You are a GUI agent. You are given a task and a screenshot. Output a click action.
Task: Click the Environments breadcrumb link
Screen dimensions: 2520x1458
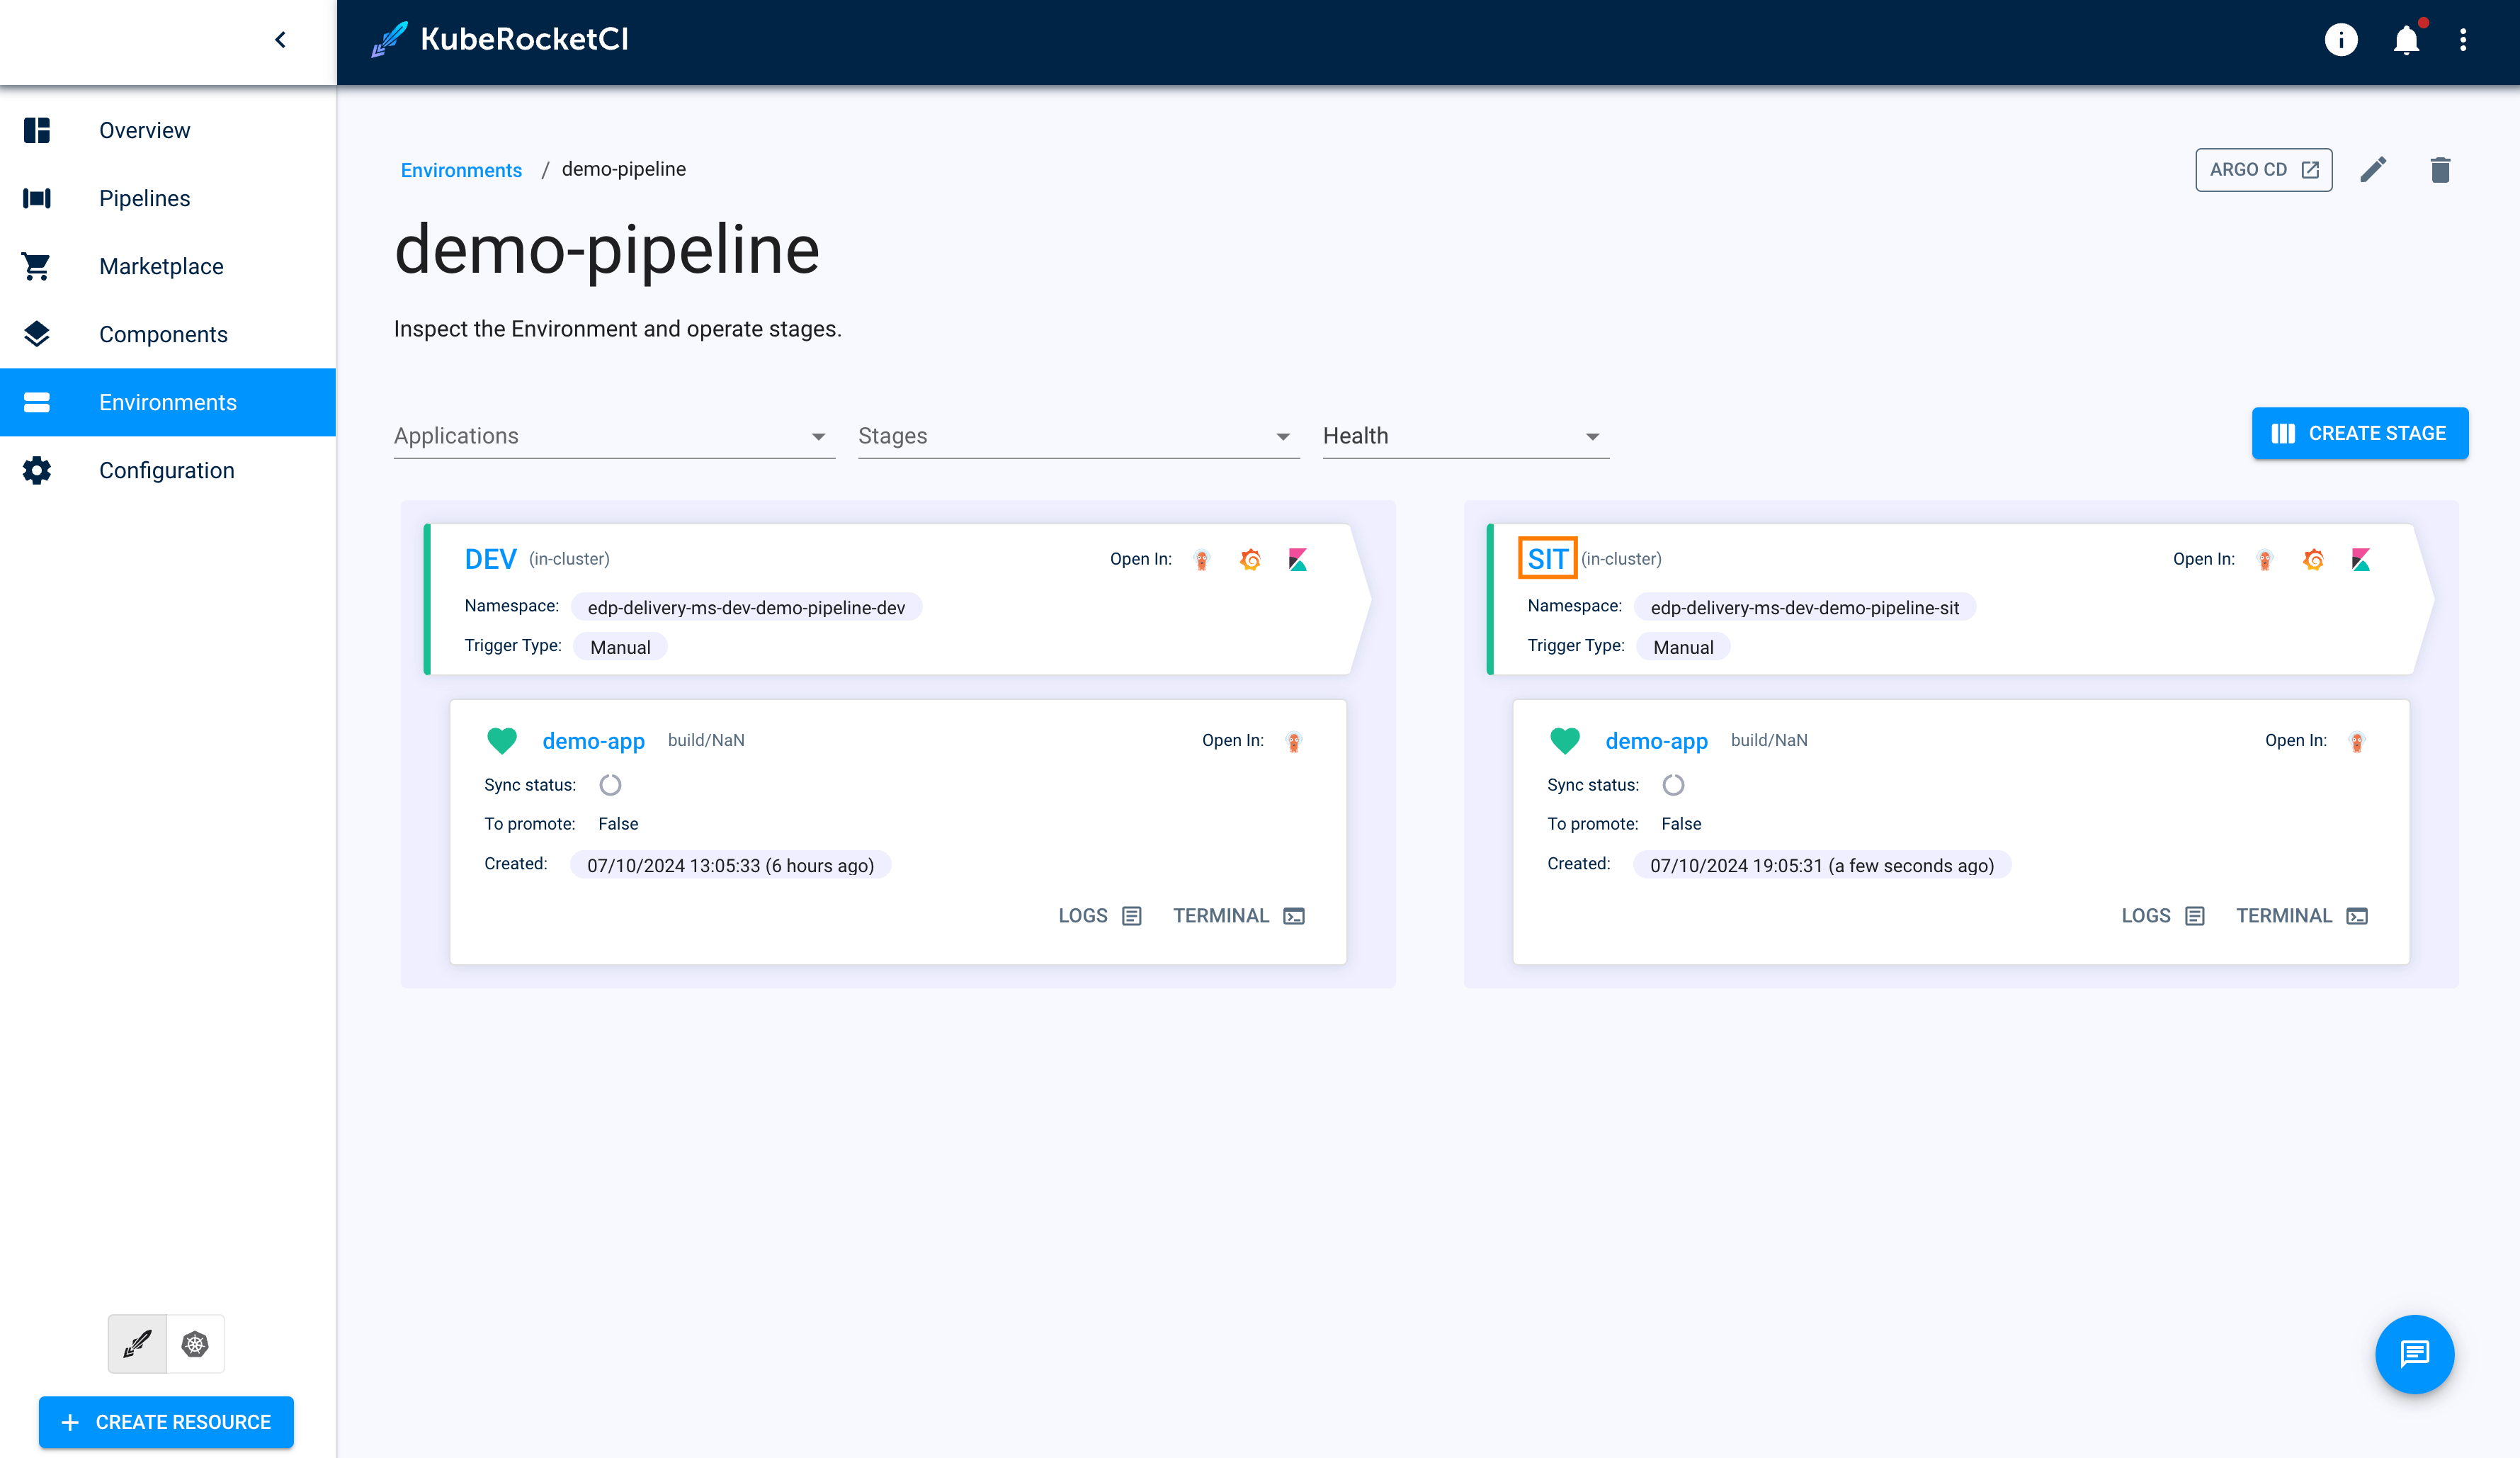pyautogui.click(x=461, y=169)
